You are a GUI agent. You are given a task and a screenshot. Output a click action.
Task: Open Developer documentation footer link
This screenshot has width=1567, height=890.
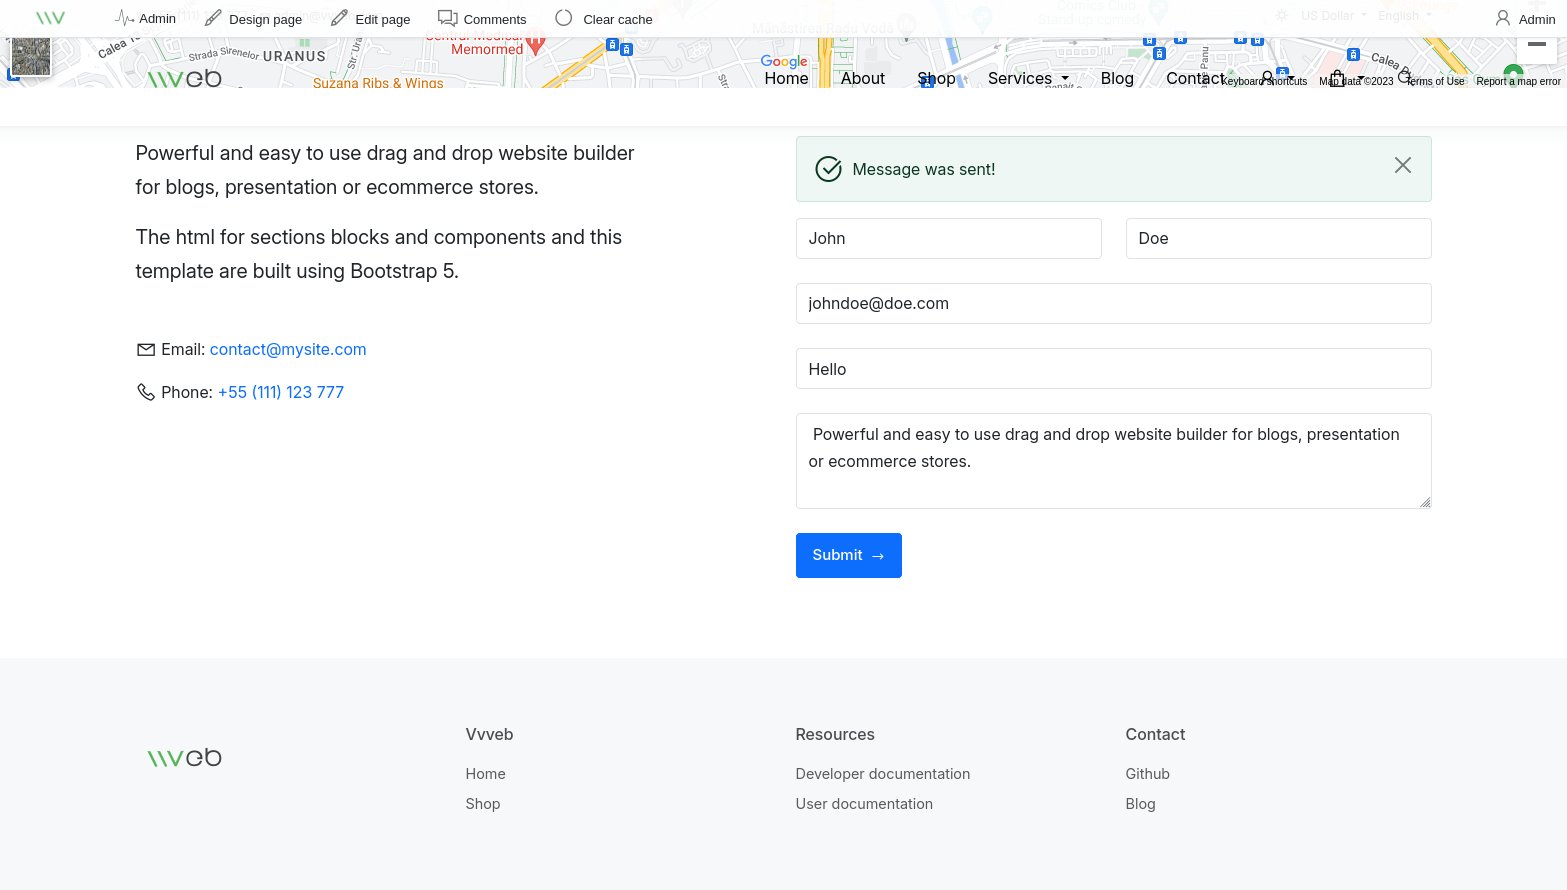(883, 774)
